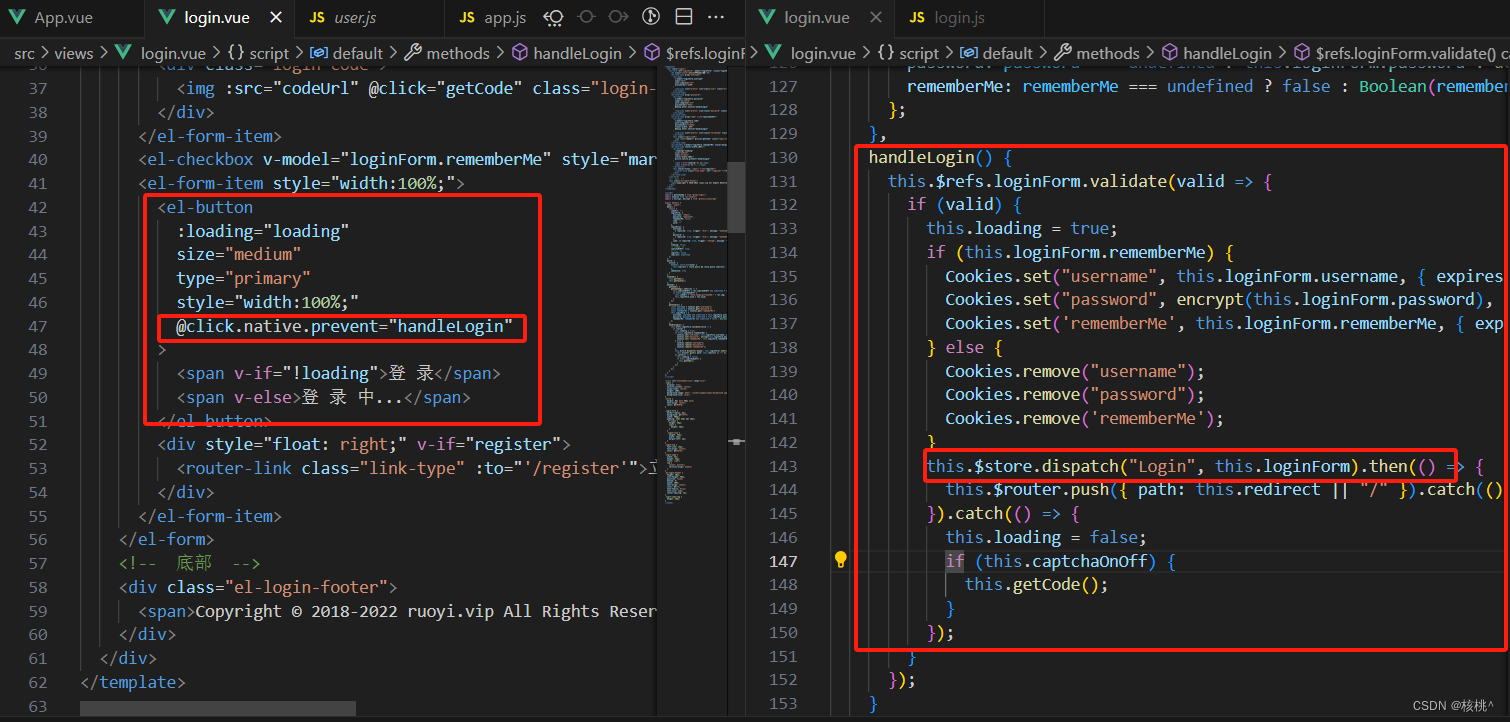Click the left editor horizontal scrollbar thumb

[x=218, y=708]
